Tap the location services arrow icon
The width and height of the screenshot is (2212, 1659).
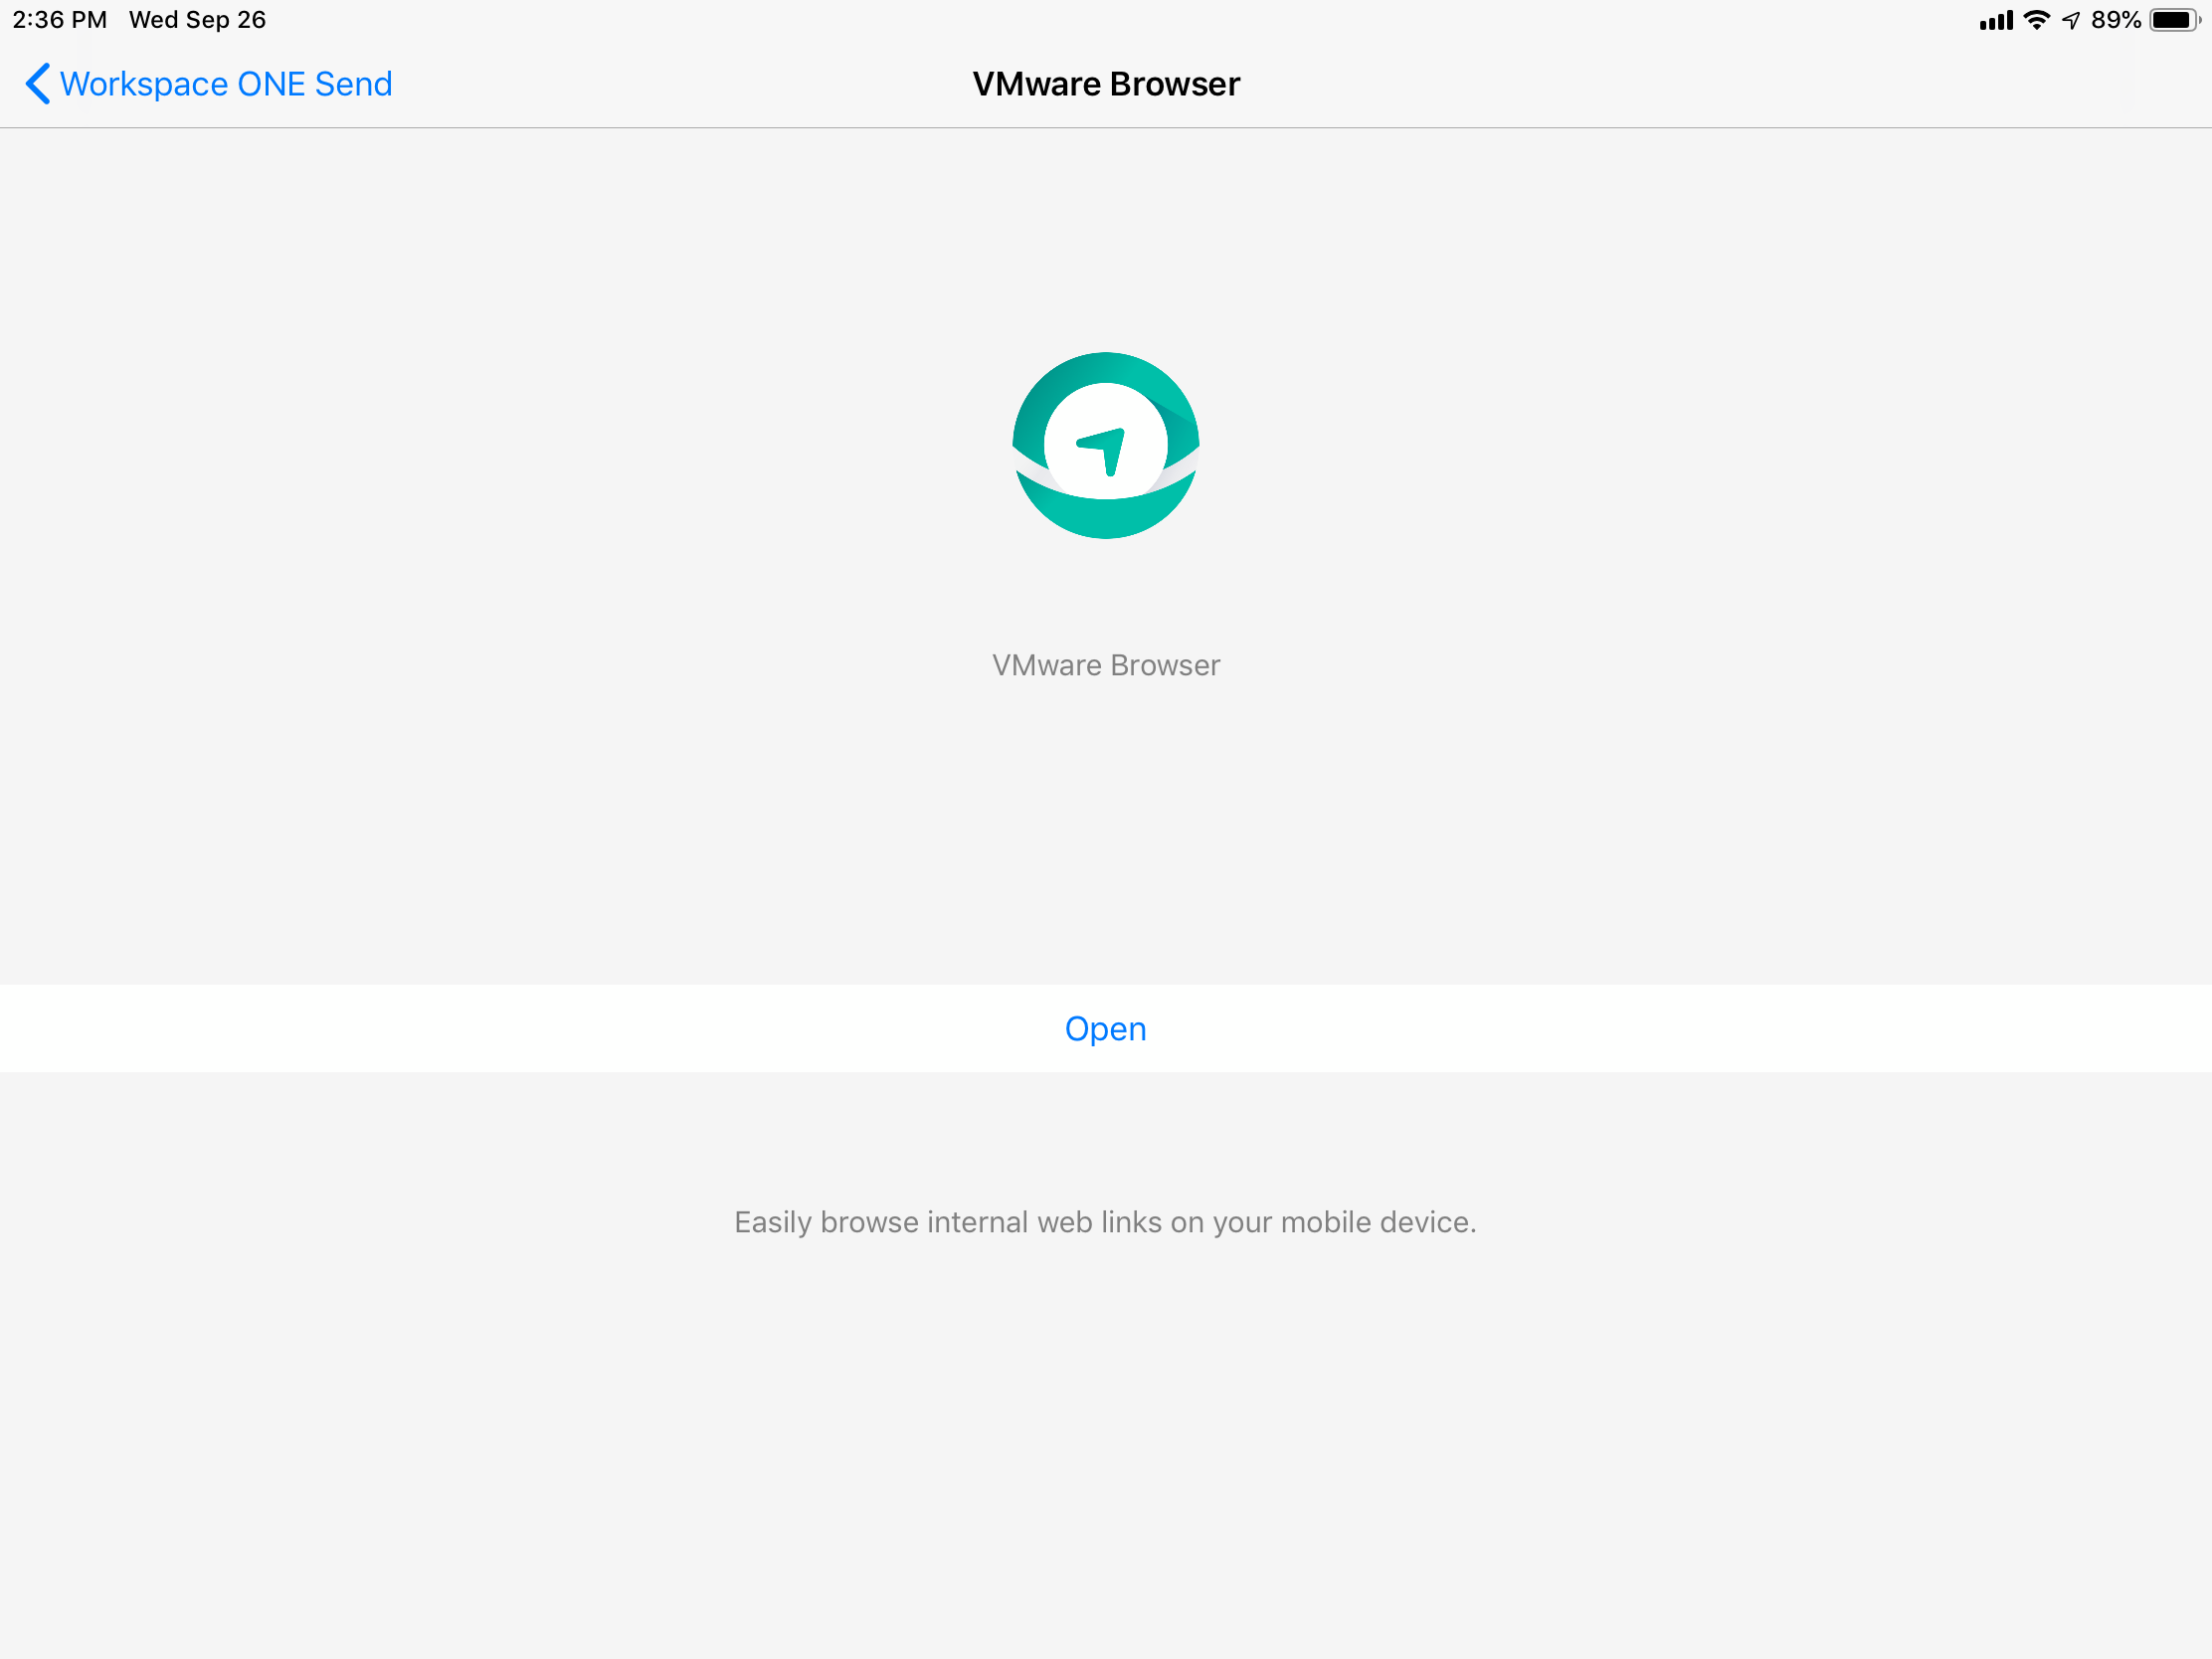pos(2071,20)
